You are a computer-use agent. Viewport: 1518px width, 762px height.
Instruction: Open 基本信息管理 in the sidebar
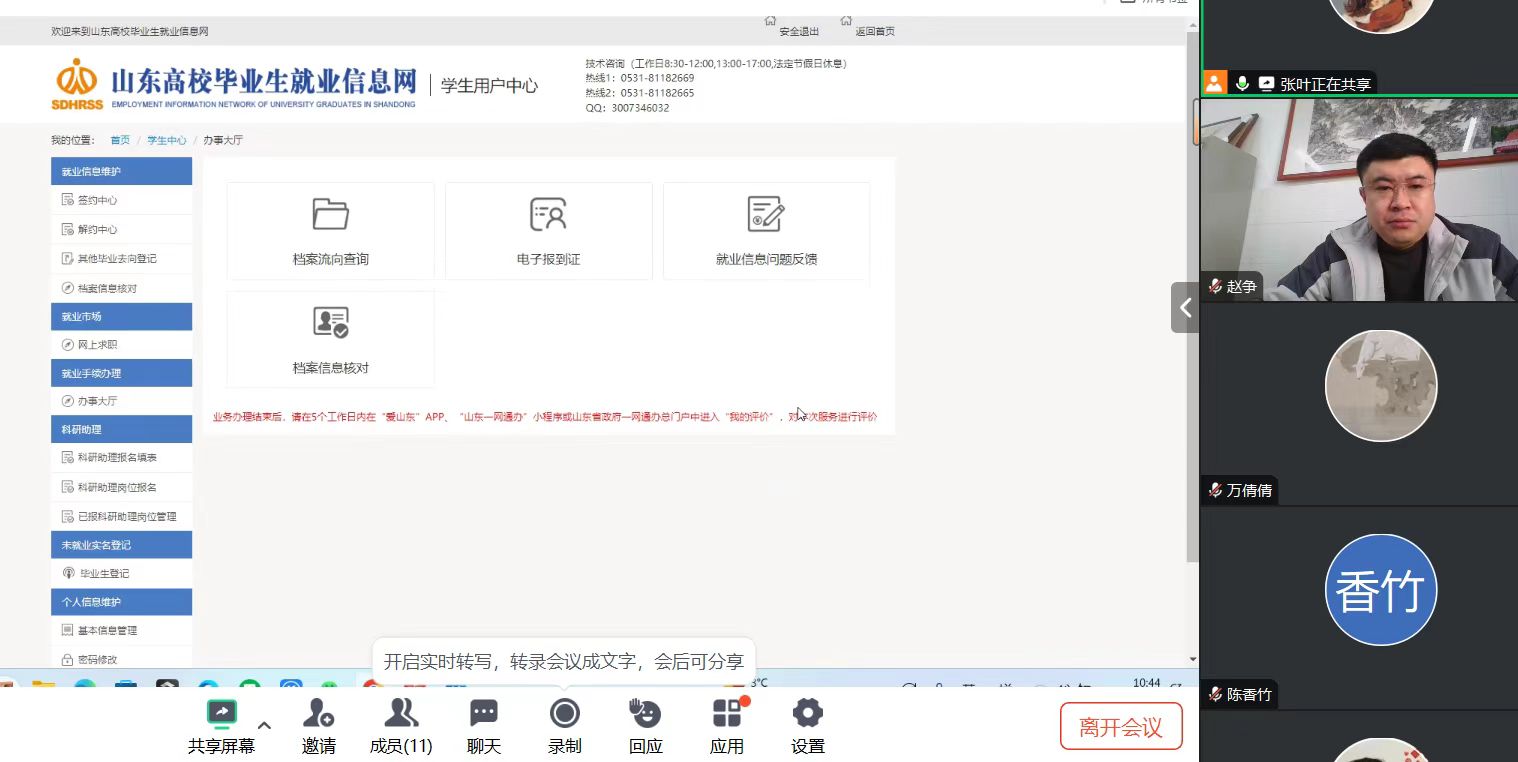pyautogui.click(x=121, y=631)
